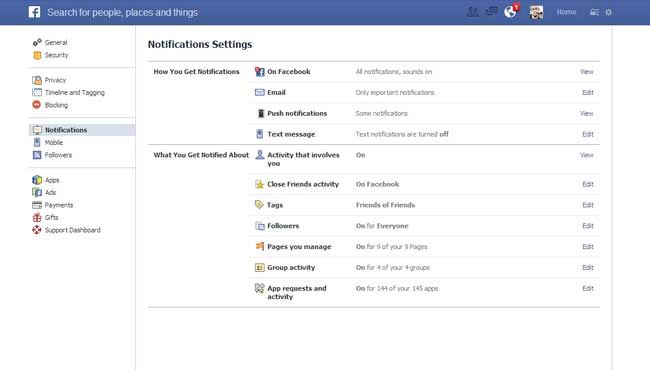Click the Privacy lock icon
Image resolution: width=650 pixels, height=370 pixels.
[x=37, y=80]
